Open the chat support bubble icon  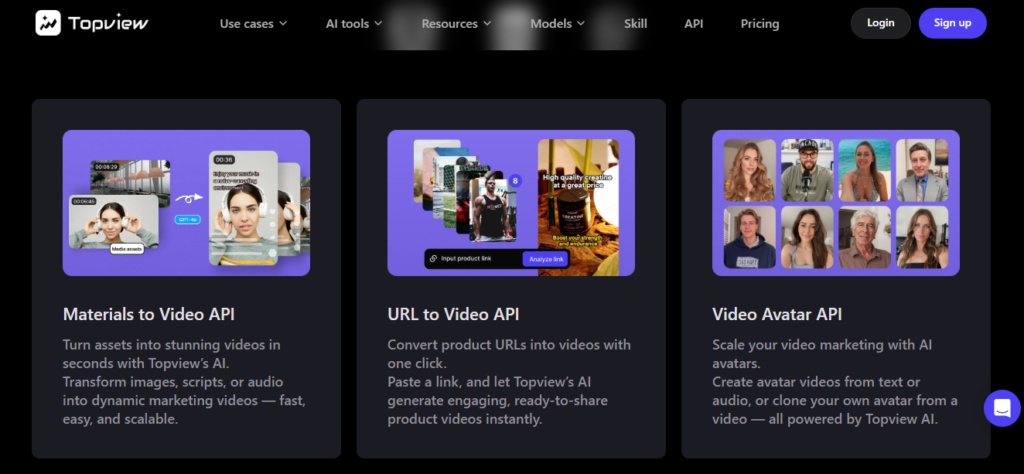(x=1002, y=408)
